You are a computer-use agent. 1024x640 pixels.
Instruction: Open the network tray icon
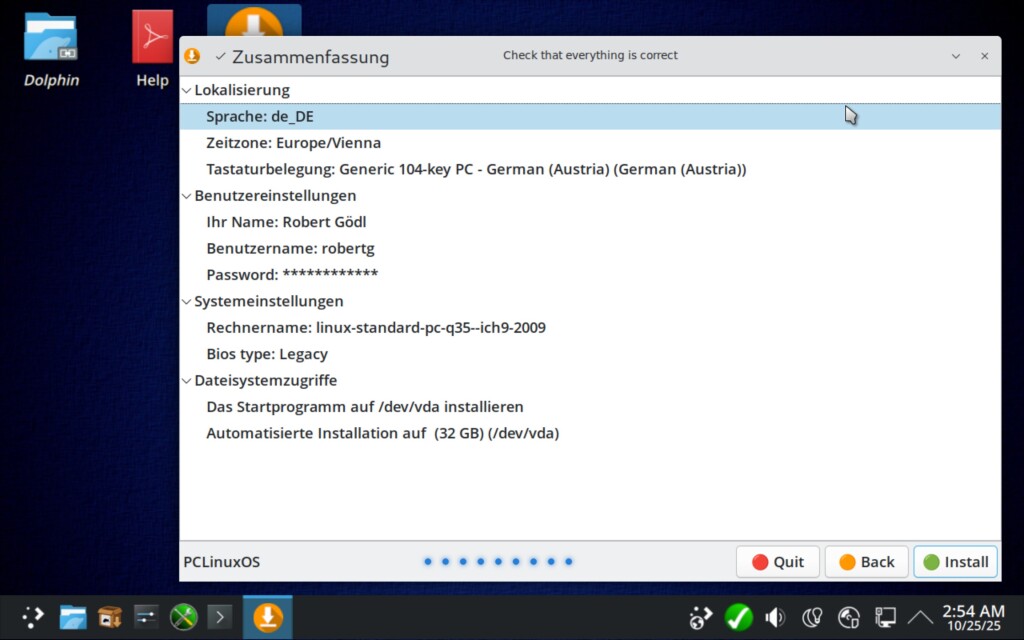(885, 618)
